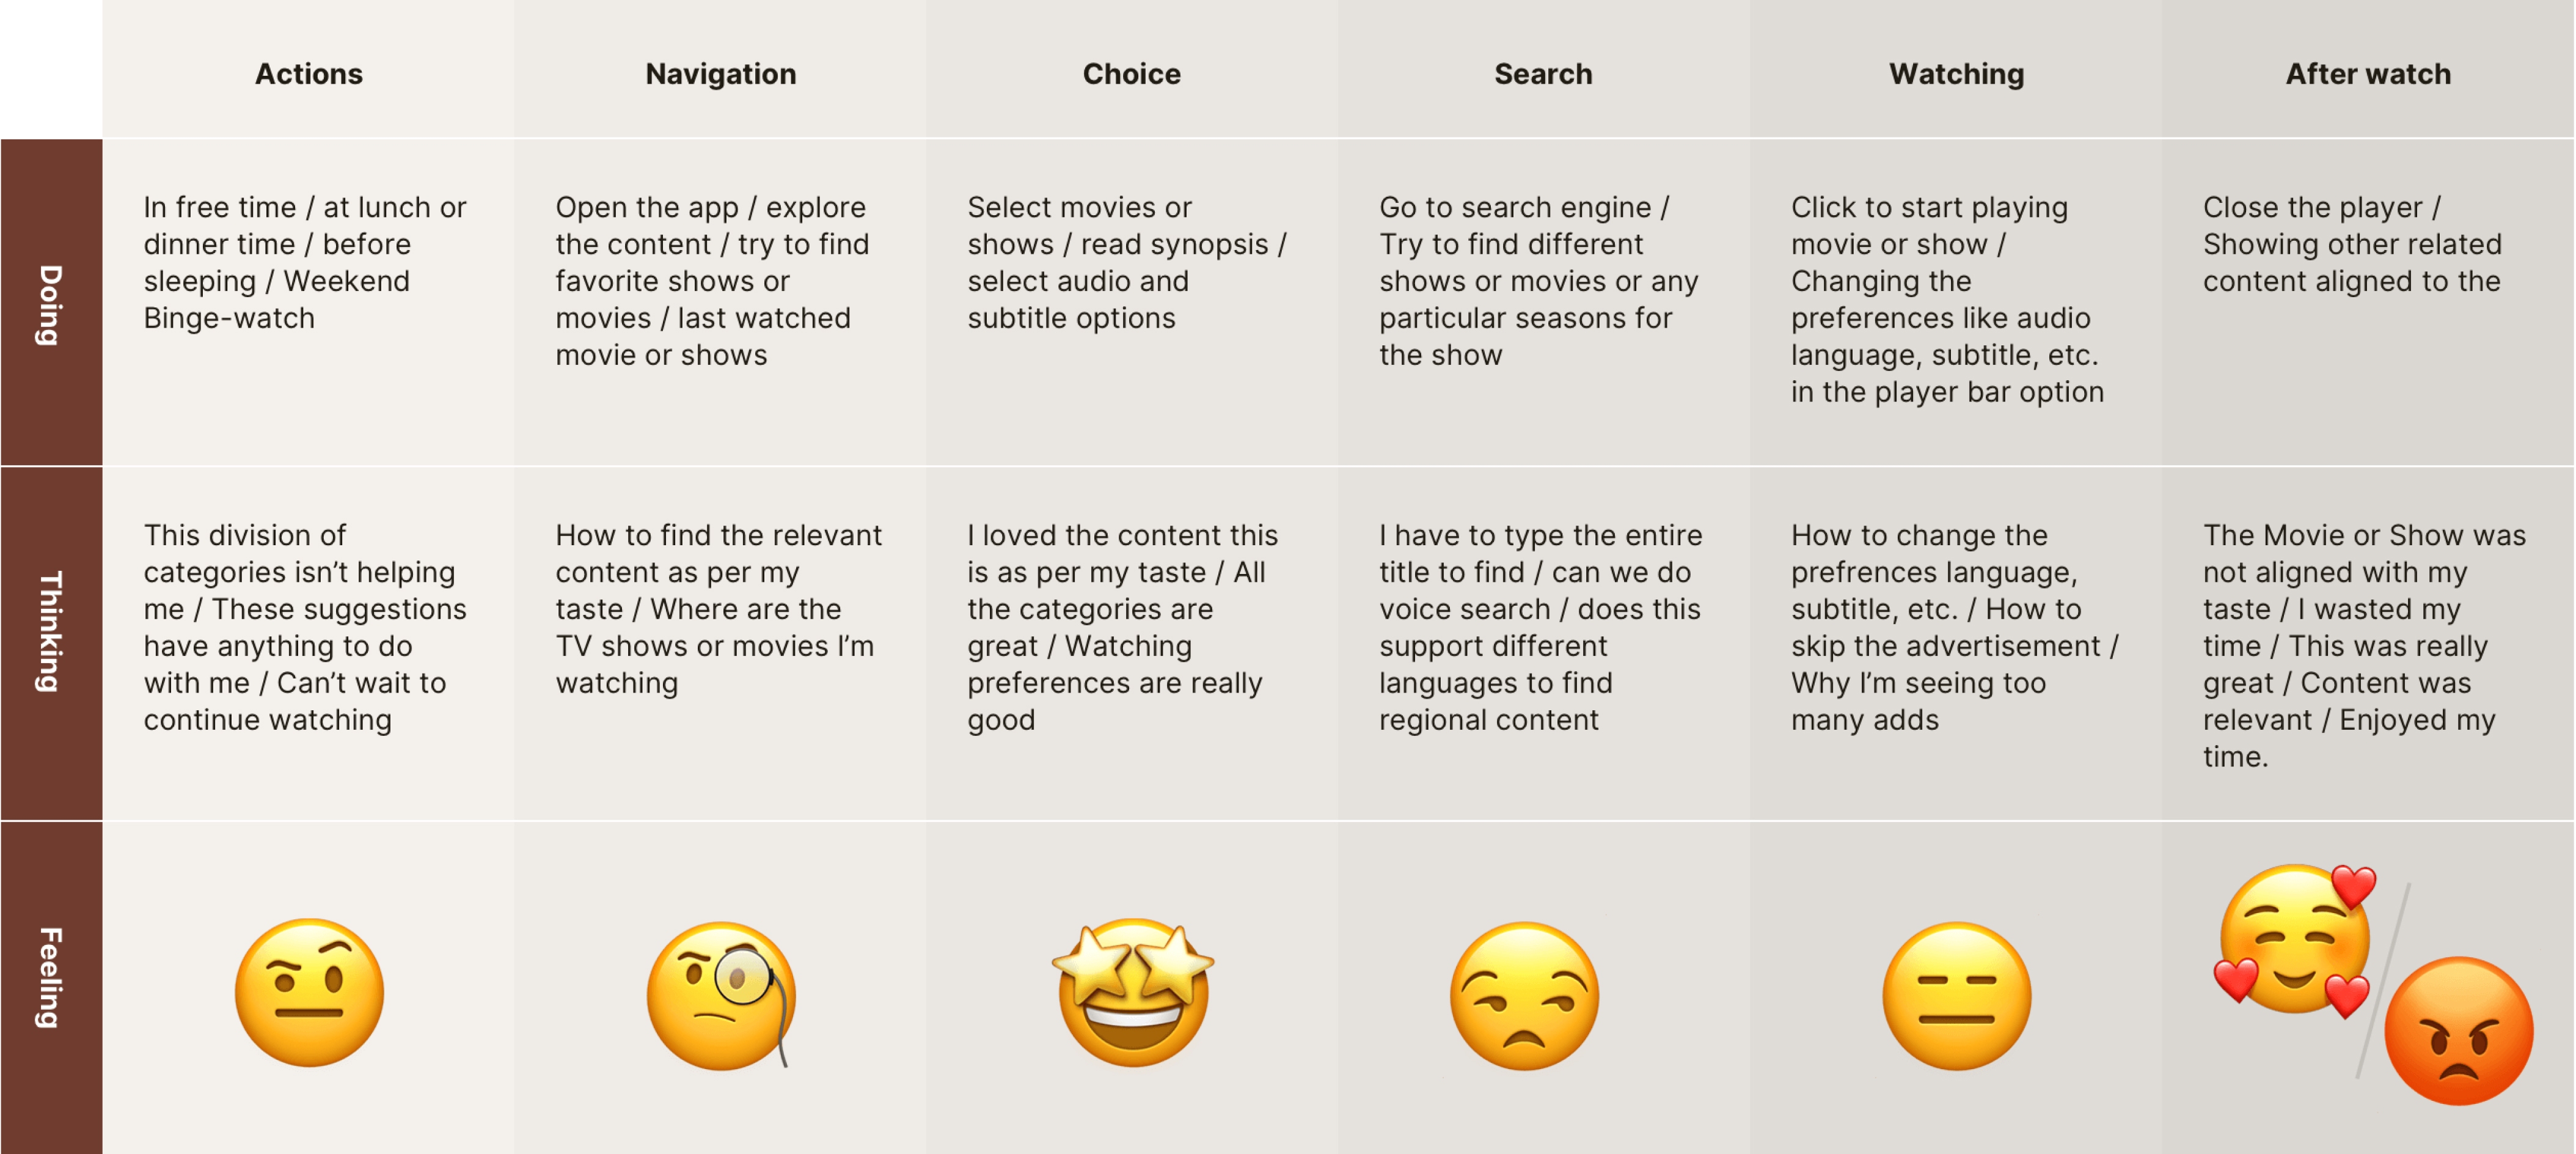
Task: Select the Navigation column header
Action: [x=721, y=73]
